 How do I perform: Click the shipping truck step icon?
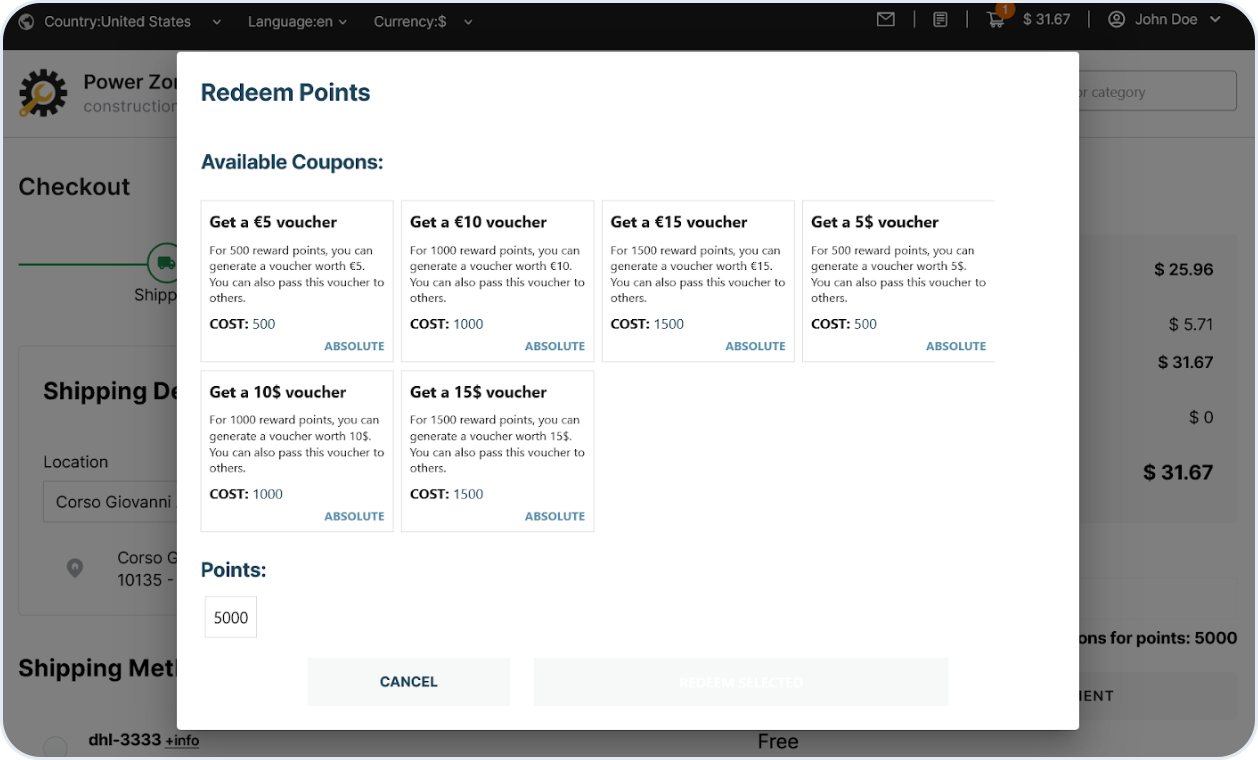click(x=163, y=264)
